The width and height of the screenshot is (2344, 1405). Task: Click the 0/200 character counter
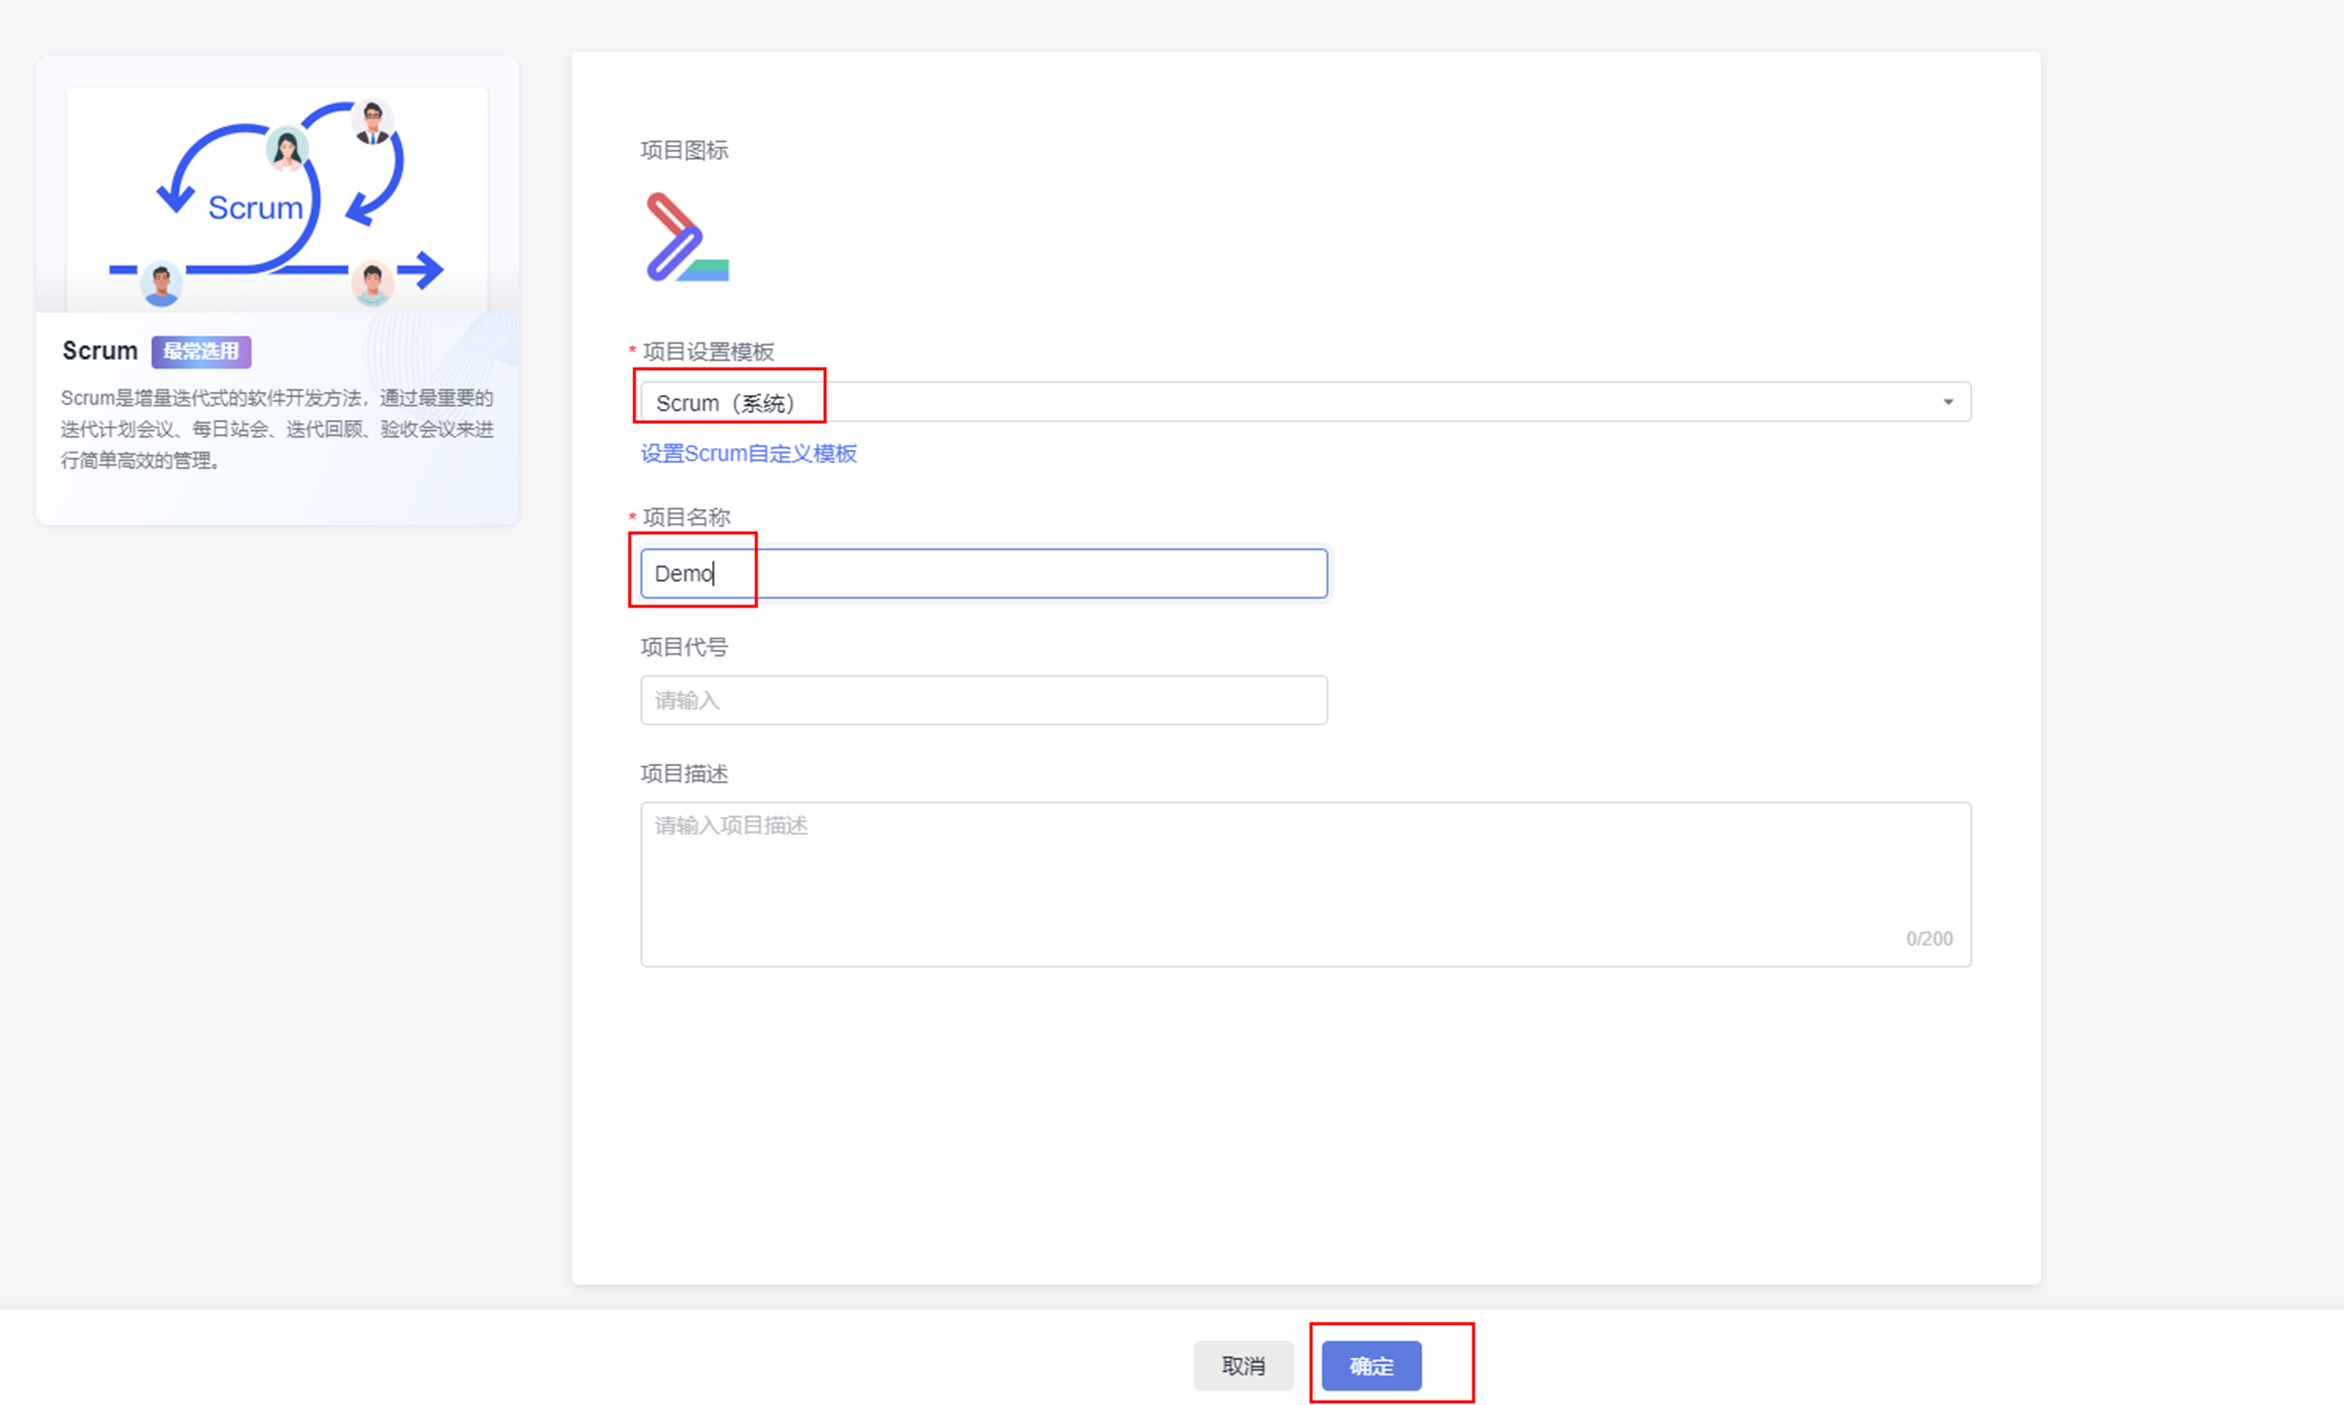pos(1928,939)
